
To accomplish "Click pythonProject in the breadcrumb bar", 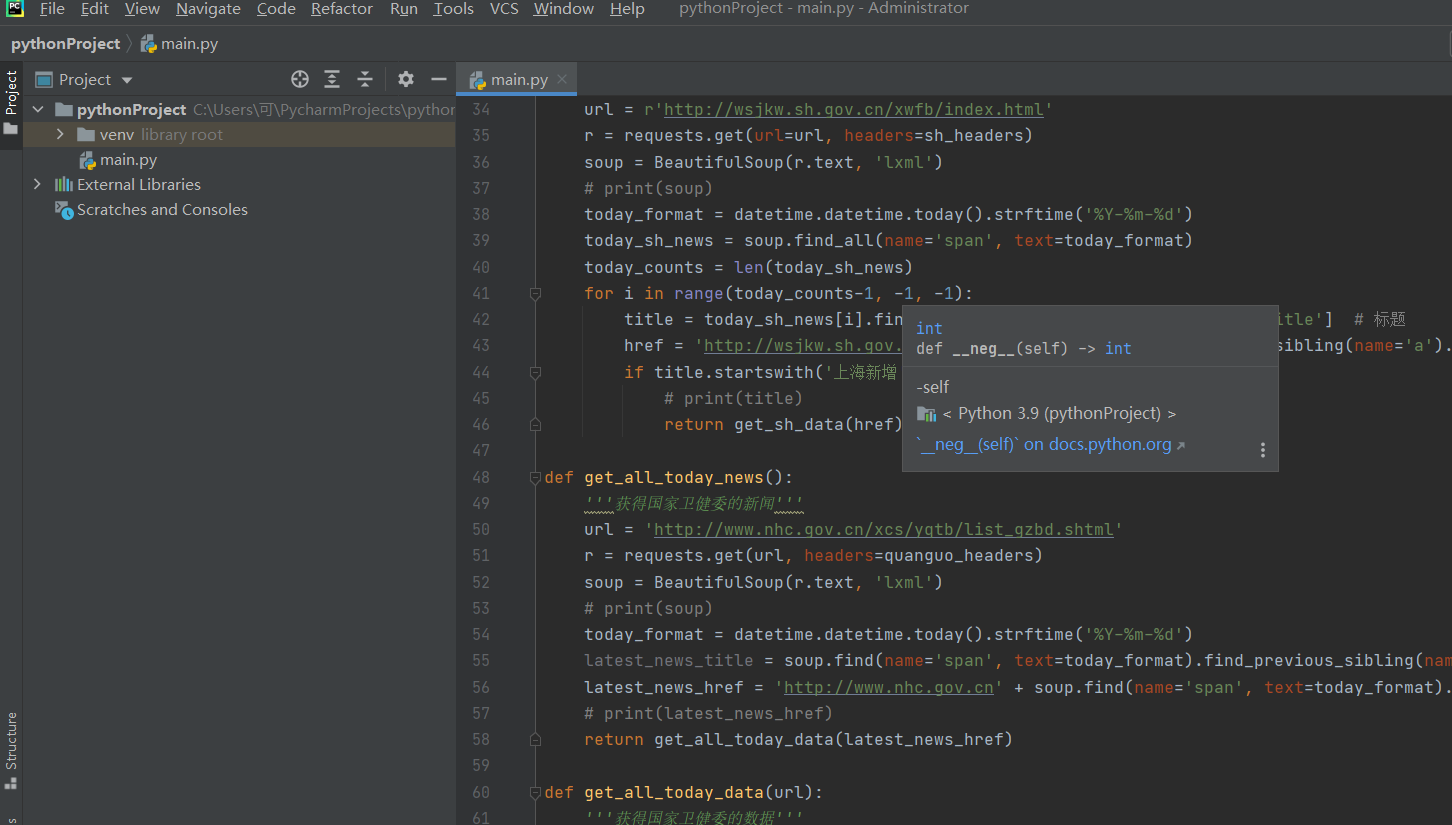I will tap(65, 43).
